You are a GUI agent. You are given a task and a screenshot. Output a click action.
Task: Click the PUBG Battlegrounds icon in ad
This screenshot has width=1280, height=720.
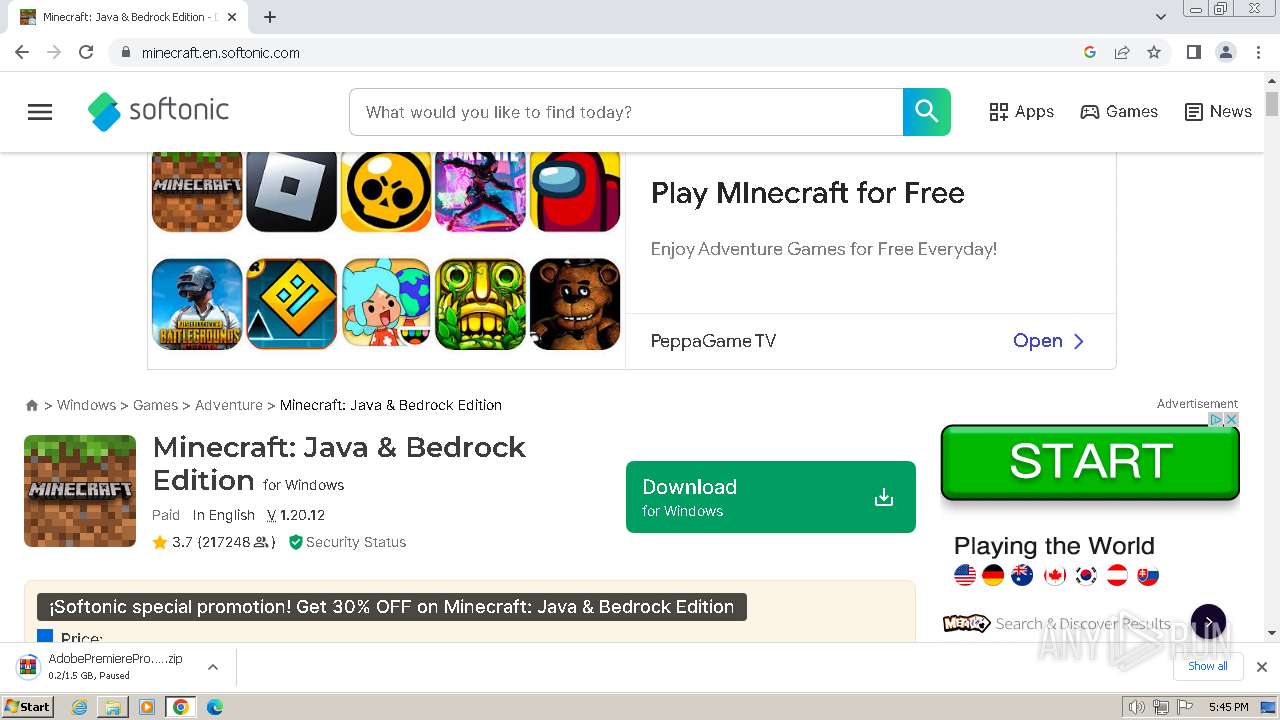point(197,304)
